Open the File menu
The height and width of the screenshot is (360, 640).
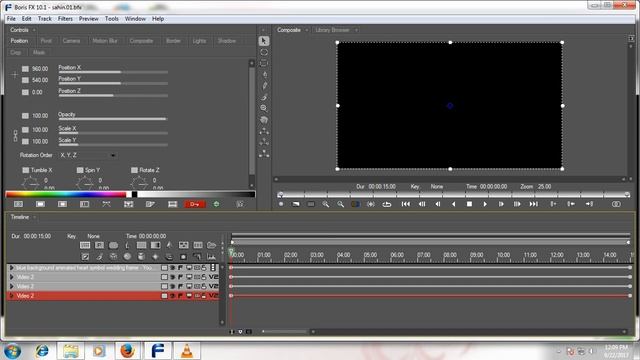(x=11, y=19)
